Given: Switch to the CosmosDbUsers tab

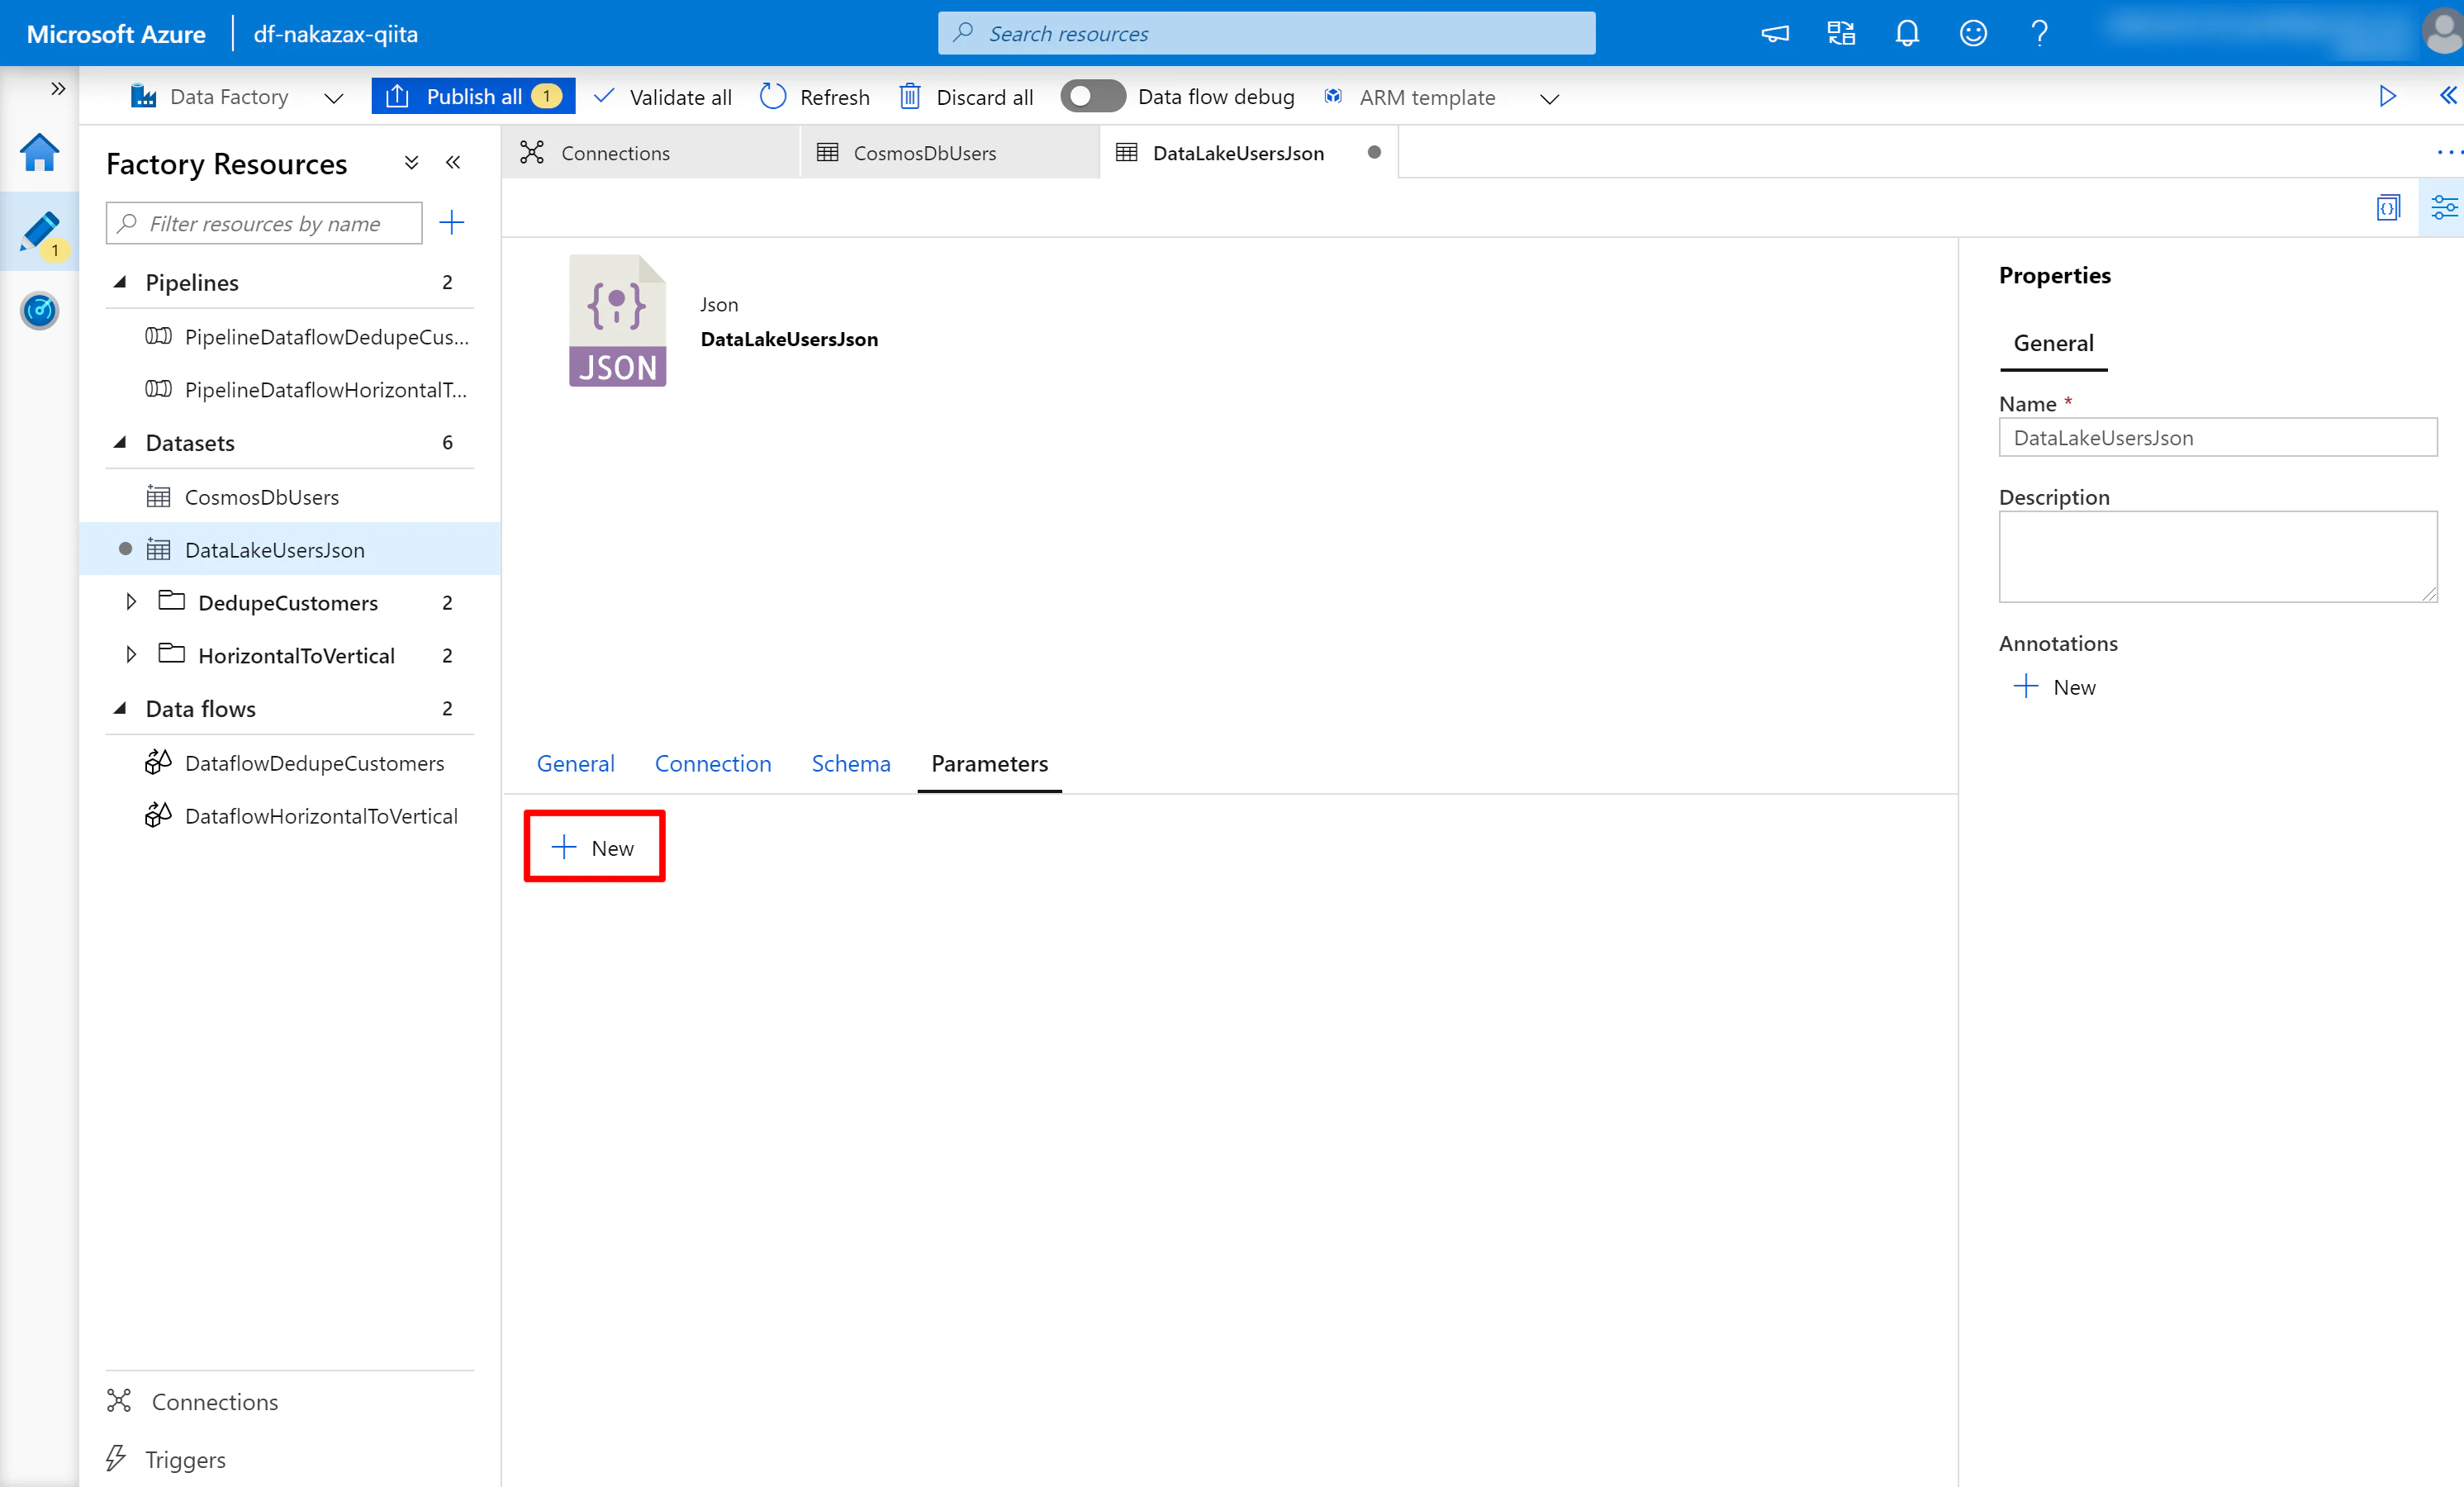Looking at the screenshot, I should 950,153.
